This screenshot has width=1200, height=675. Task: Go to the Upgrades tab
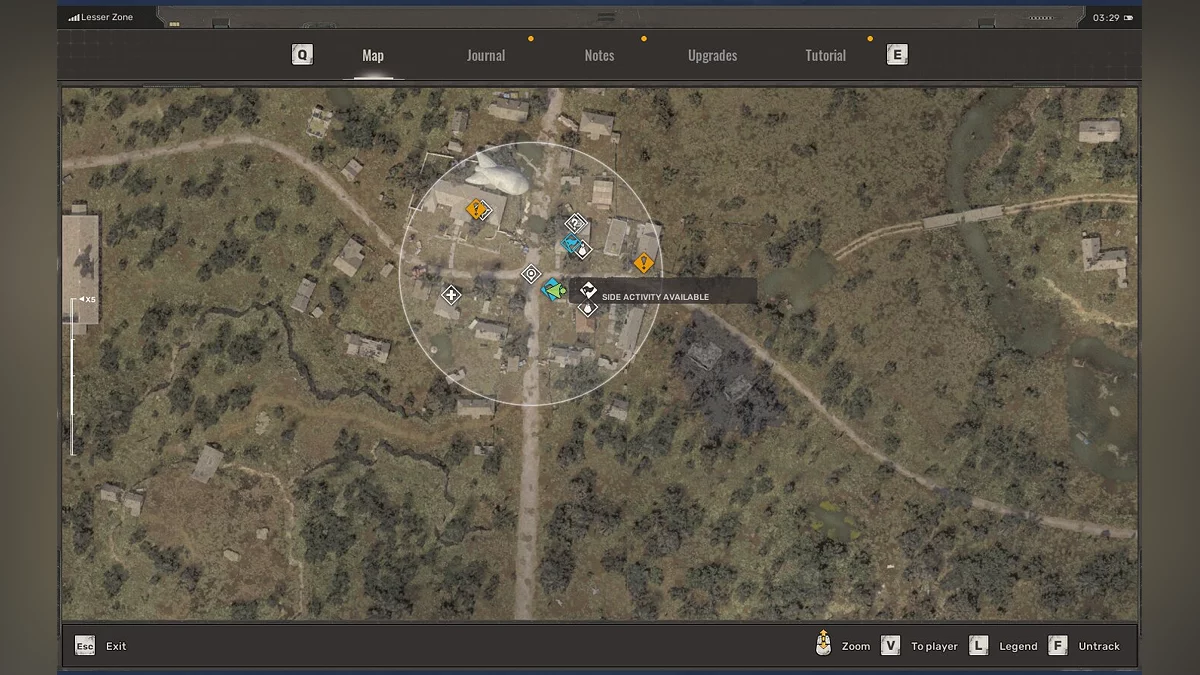click(x=713, y=56)
